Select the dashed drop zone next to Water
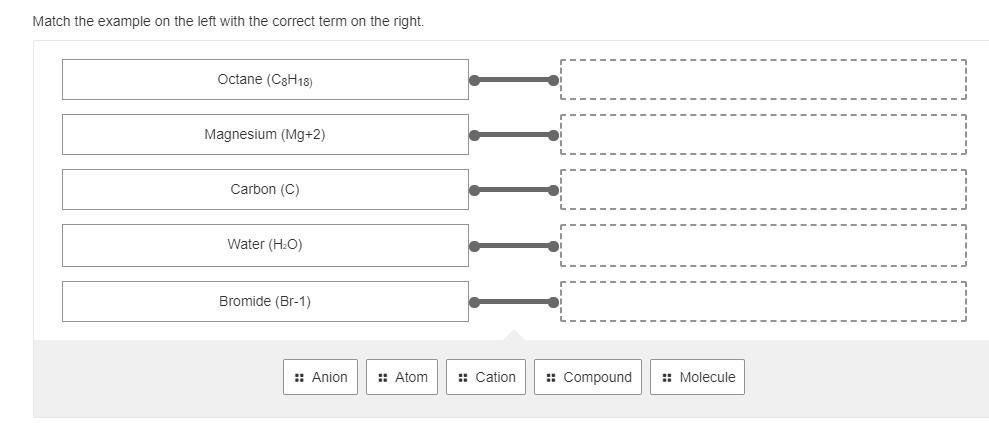 (763, 245)
